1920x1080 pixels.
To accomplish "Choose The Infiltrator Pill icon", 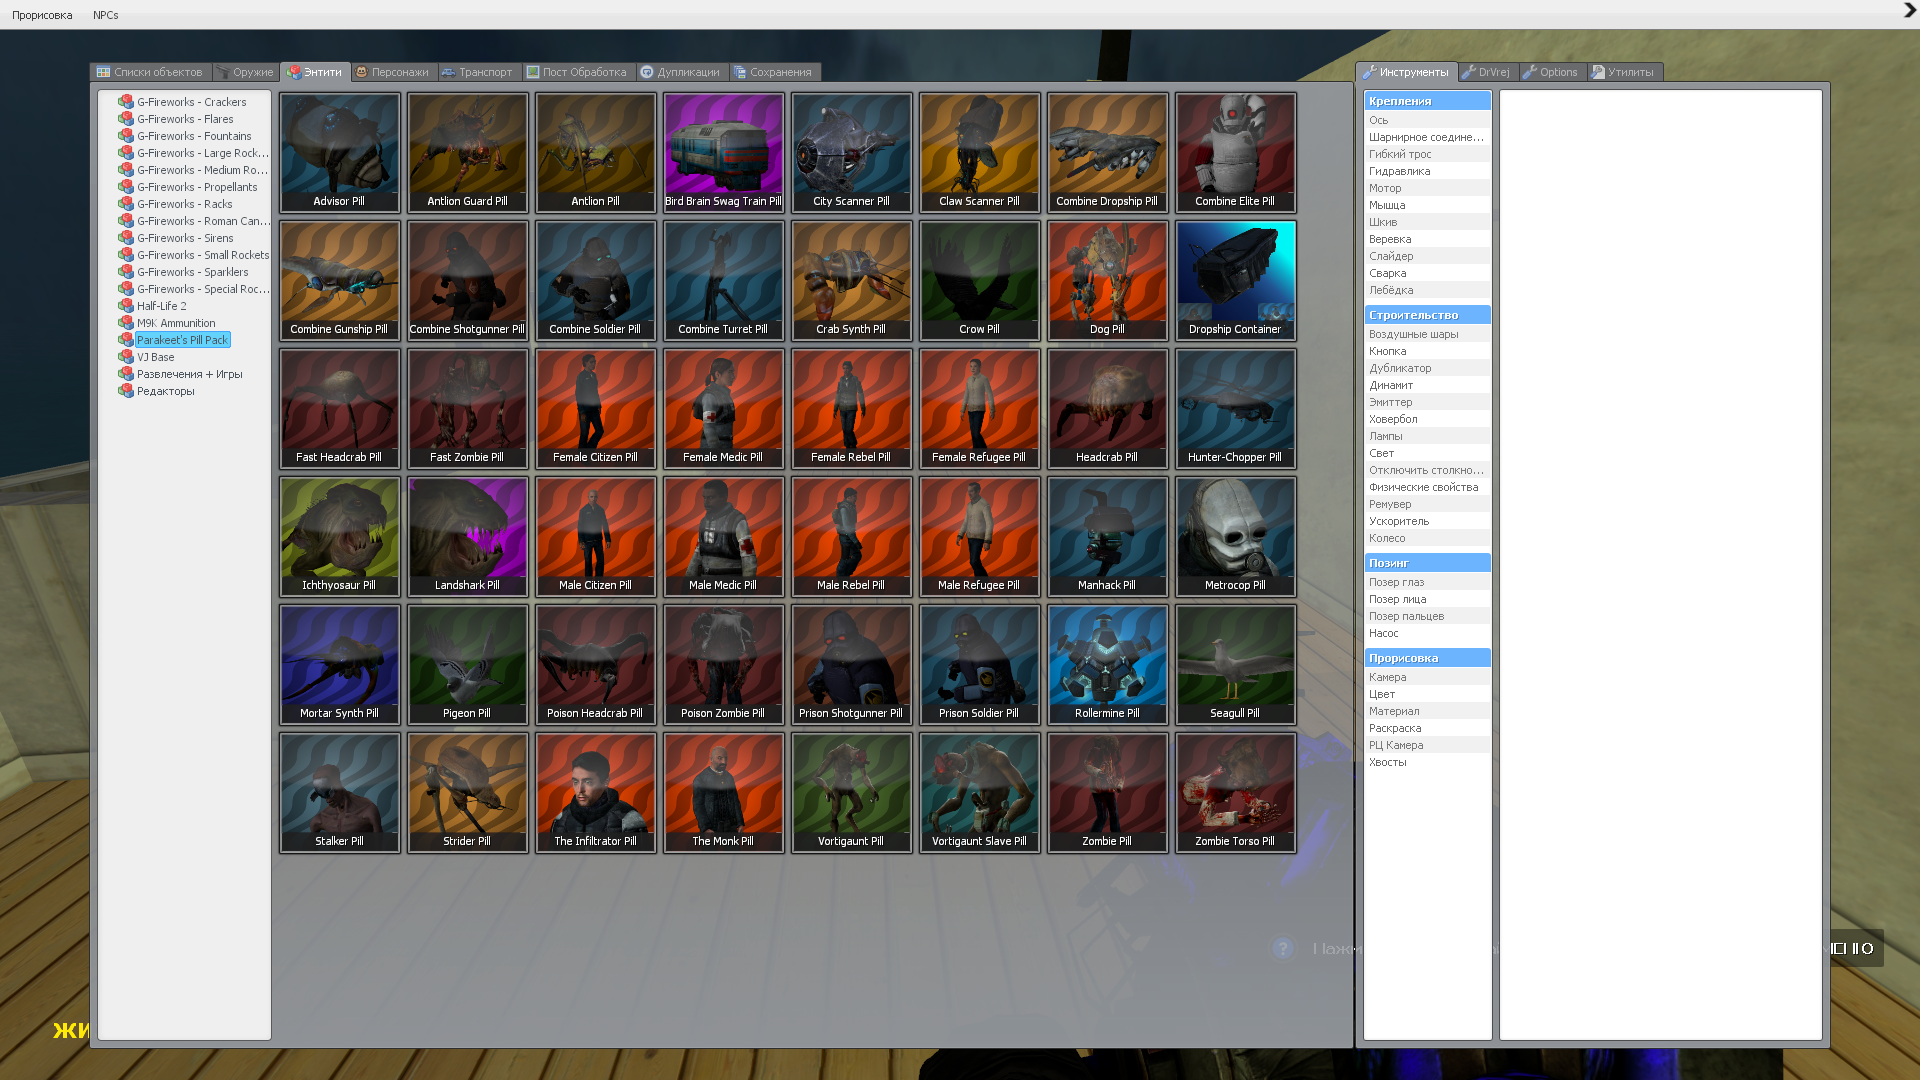I will click(x=596, y=792).
